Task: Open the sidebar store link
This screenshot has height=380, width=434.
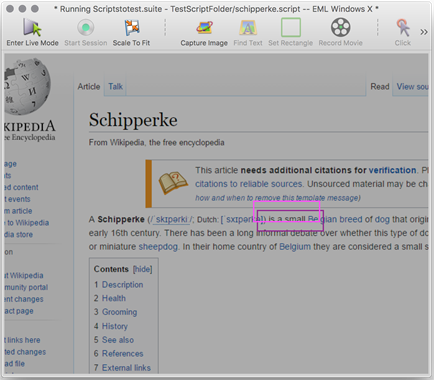Action: point(19,235)
